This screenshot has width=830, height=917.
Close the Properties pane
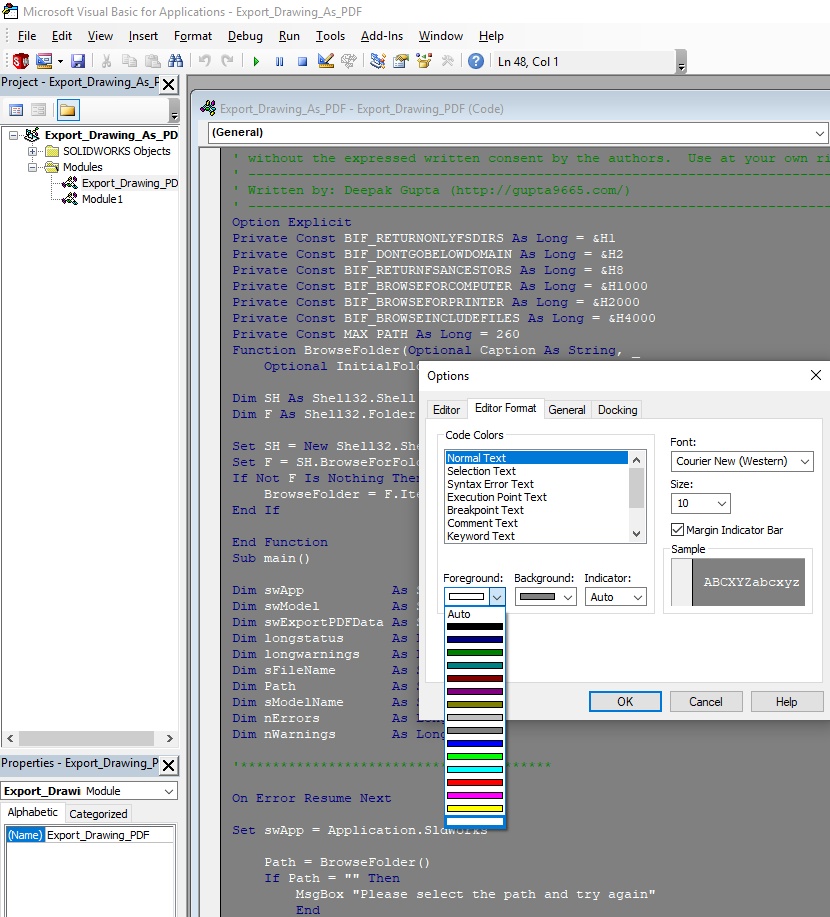pos(168,766)
